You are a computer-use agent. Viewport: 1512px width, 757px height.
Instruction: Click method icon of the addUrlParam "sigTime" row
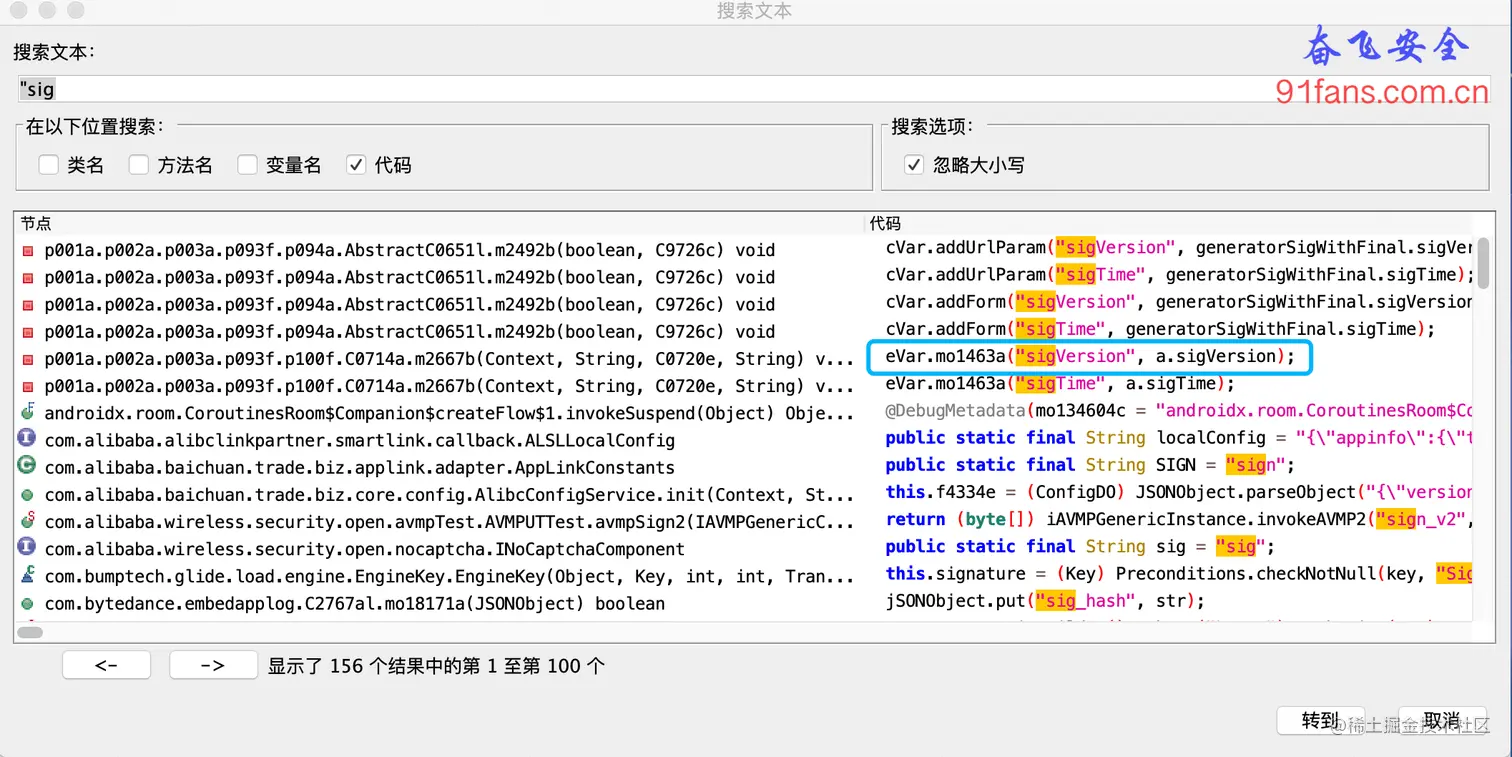(27, 277)
